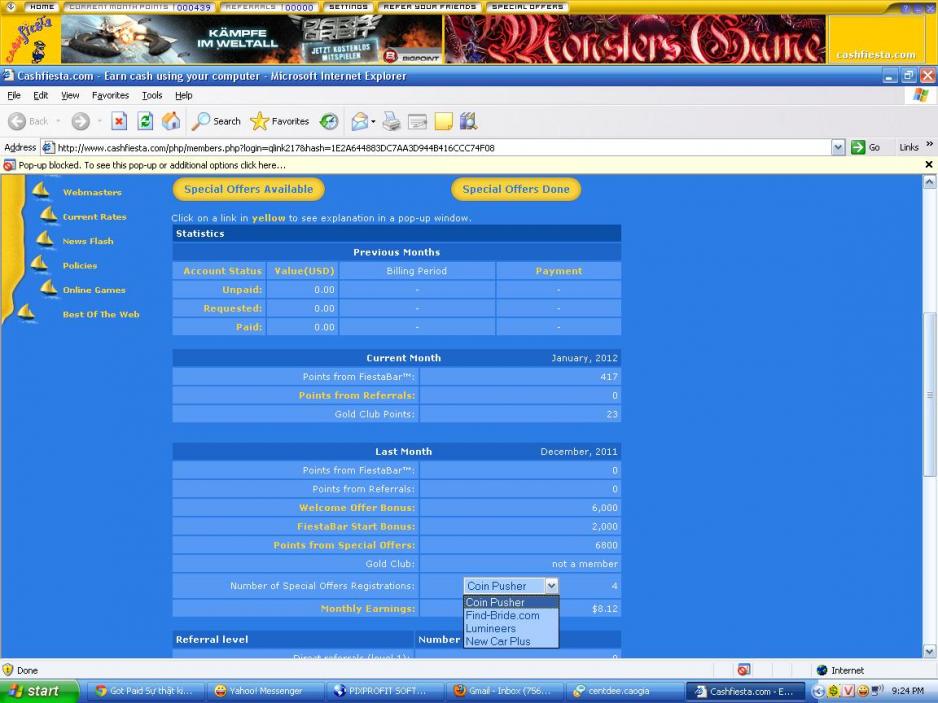938x703 pixels.
Task: Switch to Yahoo! Messenger taskbar button
Action: 265,691
